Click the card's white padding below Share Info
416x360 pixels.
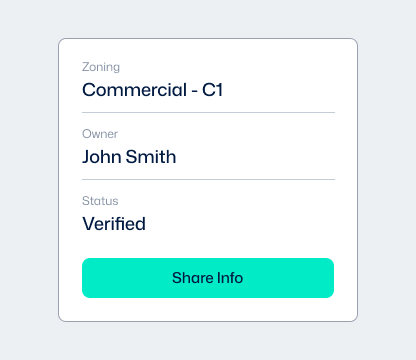208,310
